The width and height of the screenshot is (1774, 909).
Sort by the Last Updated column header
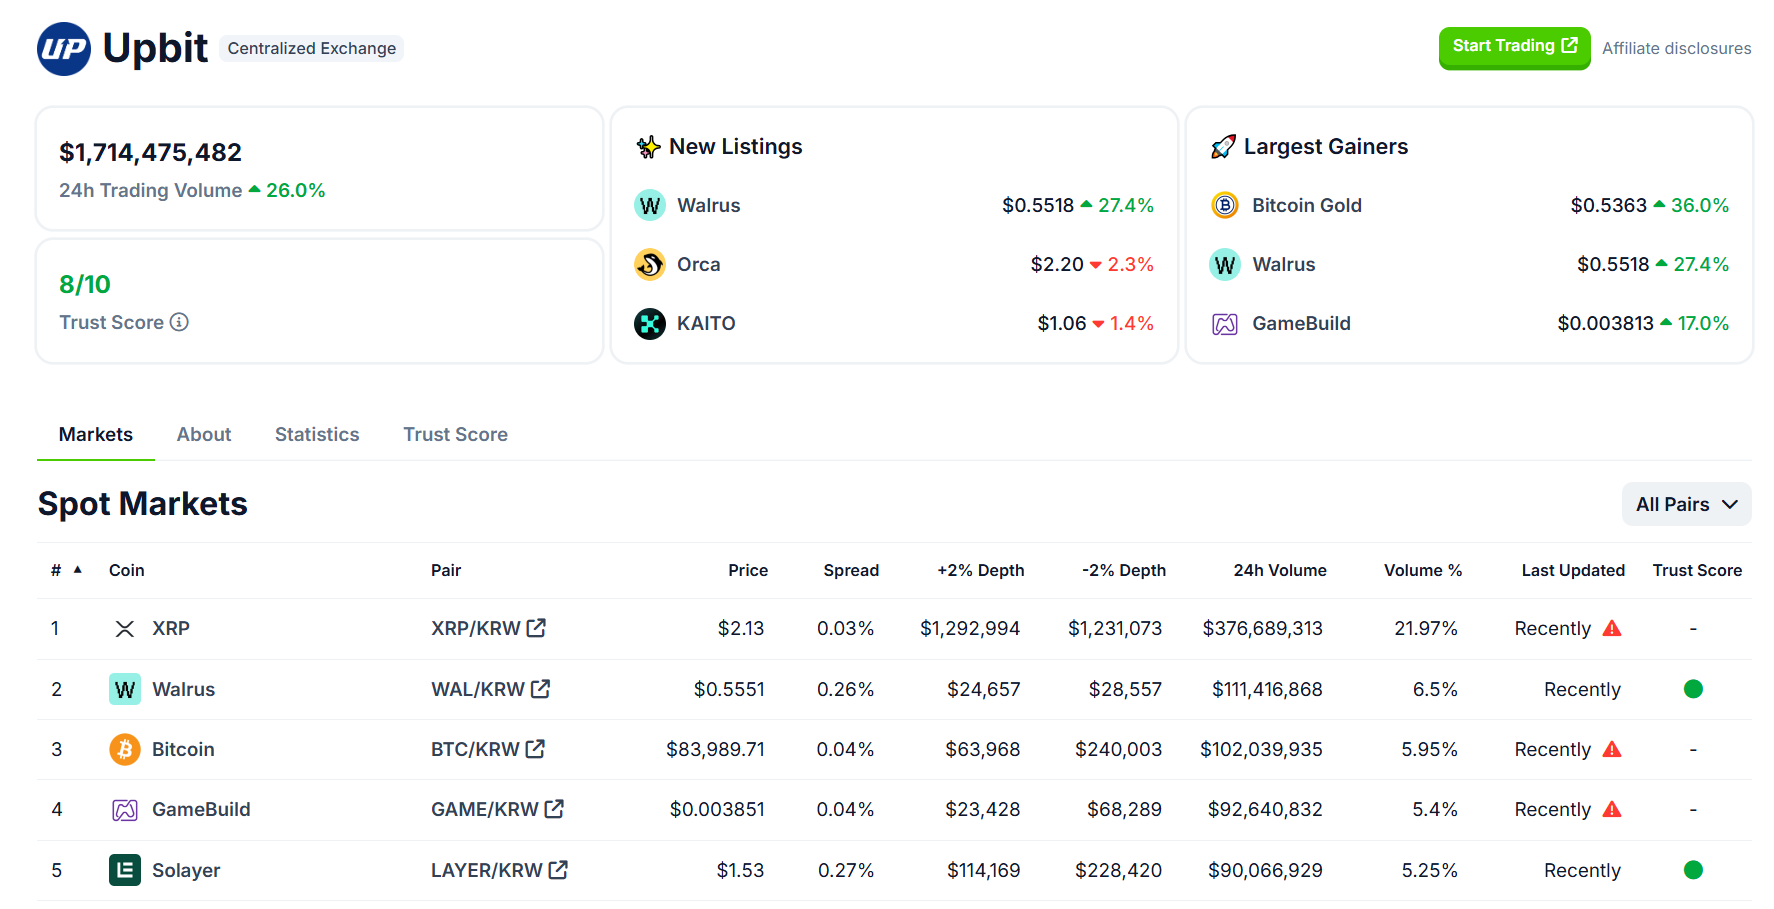[1573, 570]
